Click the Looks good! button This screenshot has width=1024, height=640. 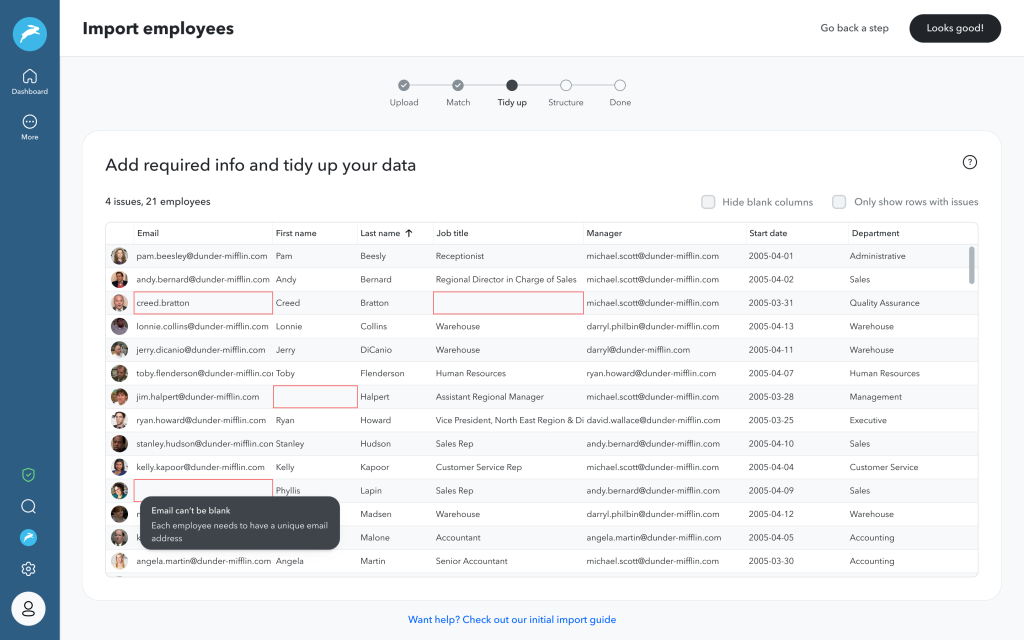(954, 28)
